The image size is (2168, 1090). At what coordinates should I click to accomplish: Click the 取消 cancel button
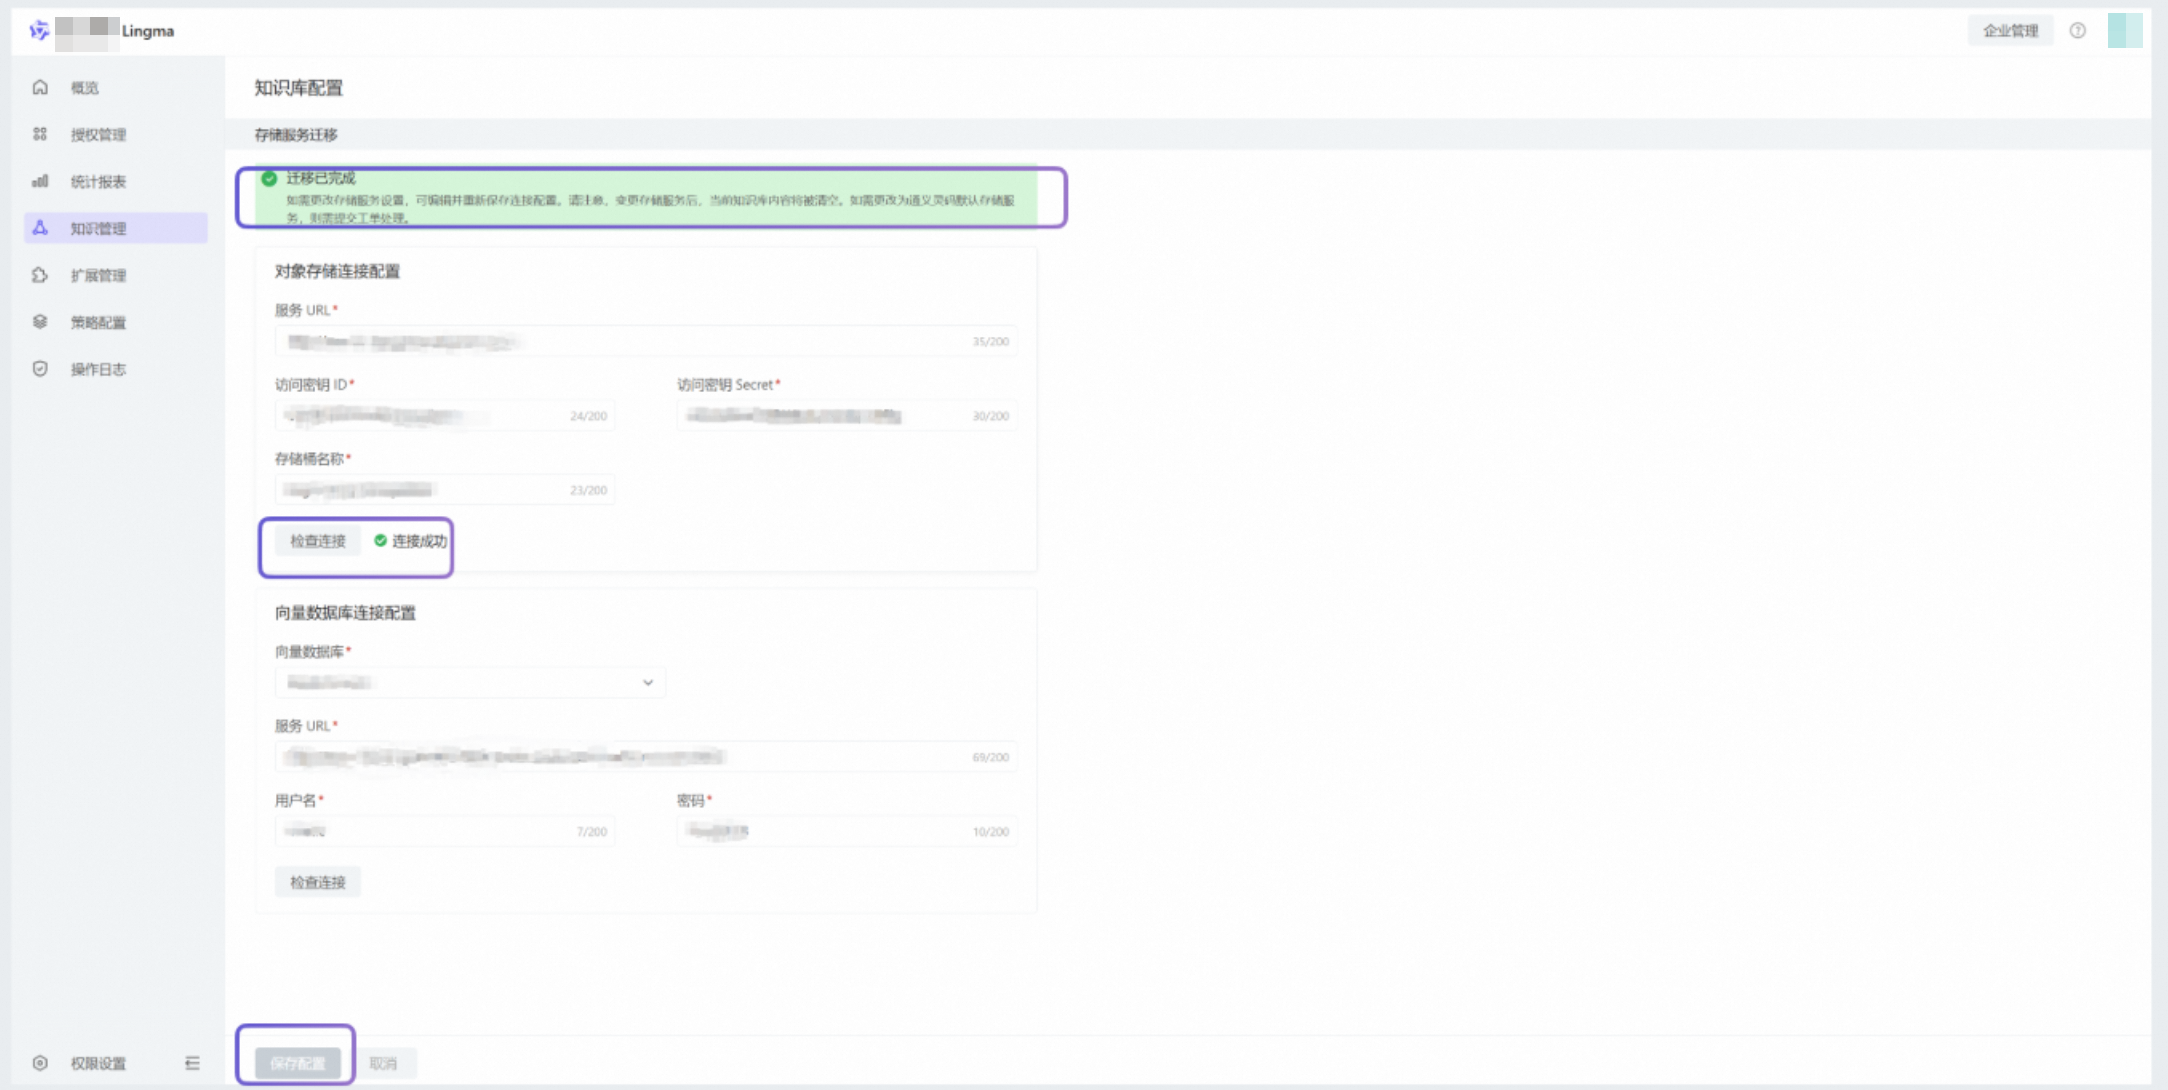pos(383,1063)
